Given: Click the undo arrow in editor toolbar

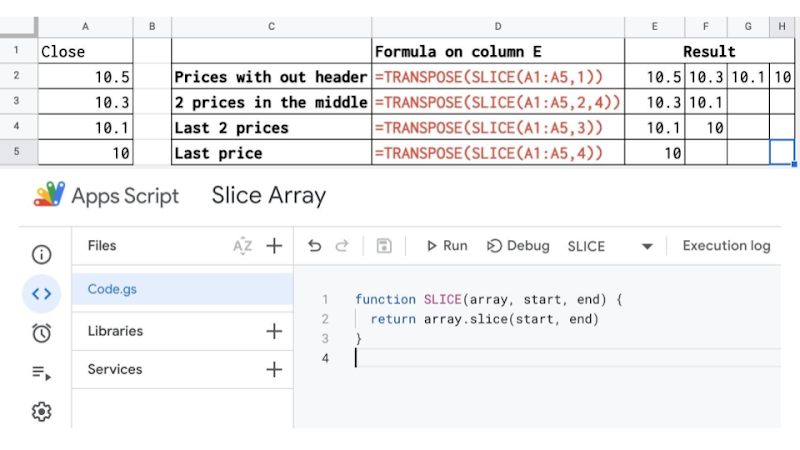Looking at the screenshot, I should point(314,246).
